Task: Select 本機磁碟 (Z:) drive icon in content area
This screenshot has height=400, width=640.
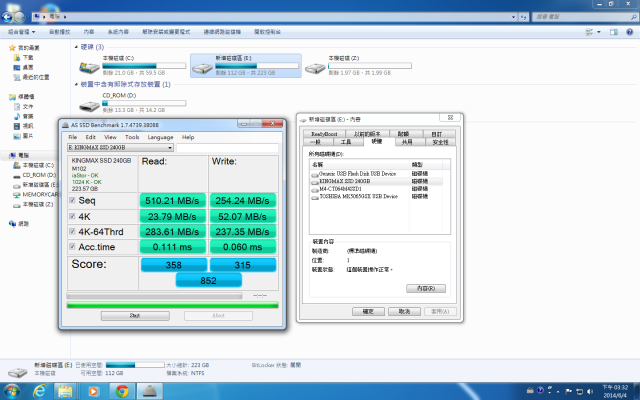Action: coord(315,68)
